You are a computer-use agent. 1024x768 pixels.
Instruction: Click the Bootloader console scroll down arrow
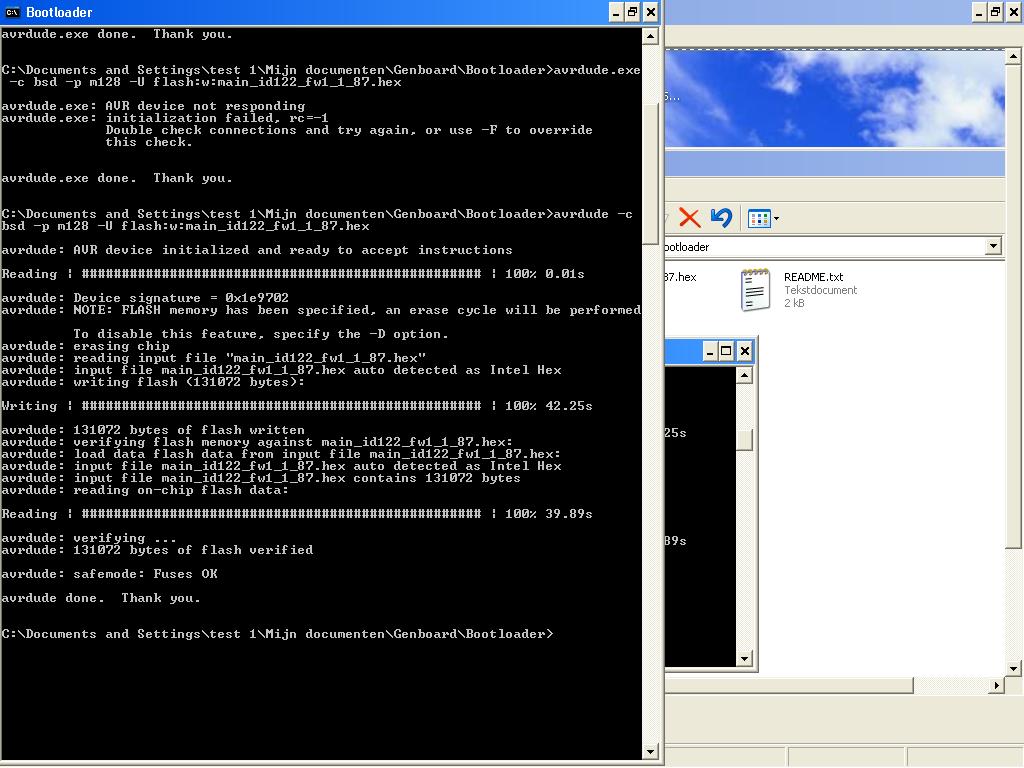pos(650,751)
